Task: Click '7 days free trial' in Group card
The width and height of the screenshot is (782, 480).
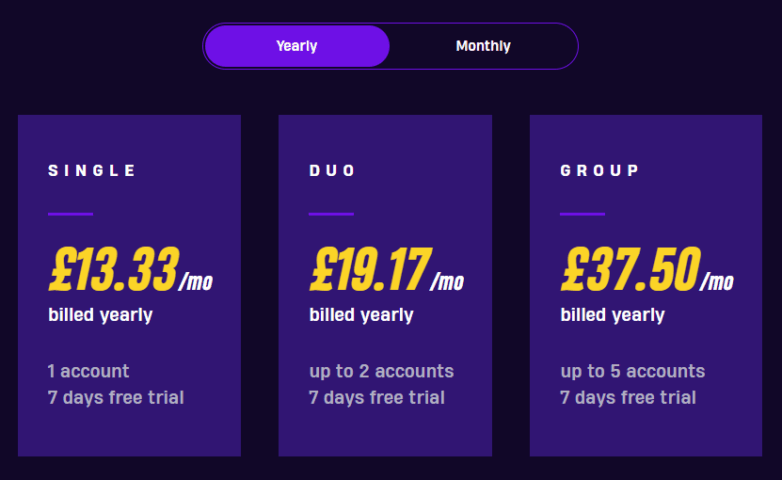Action: (x=628, y=397)
